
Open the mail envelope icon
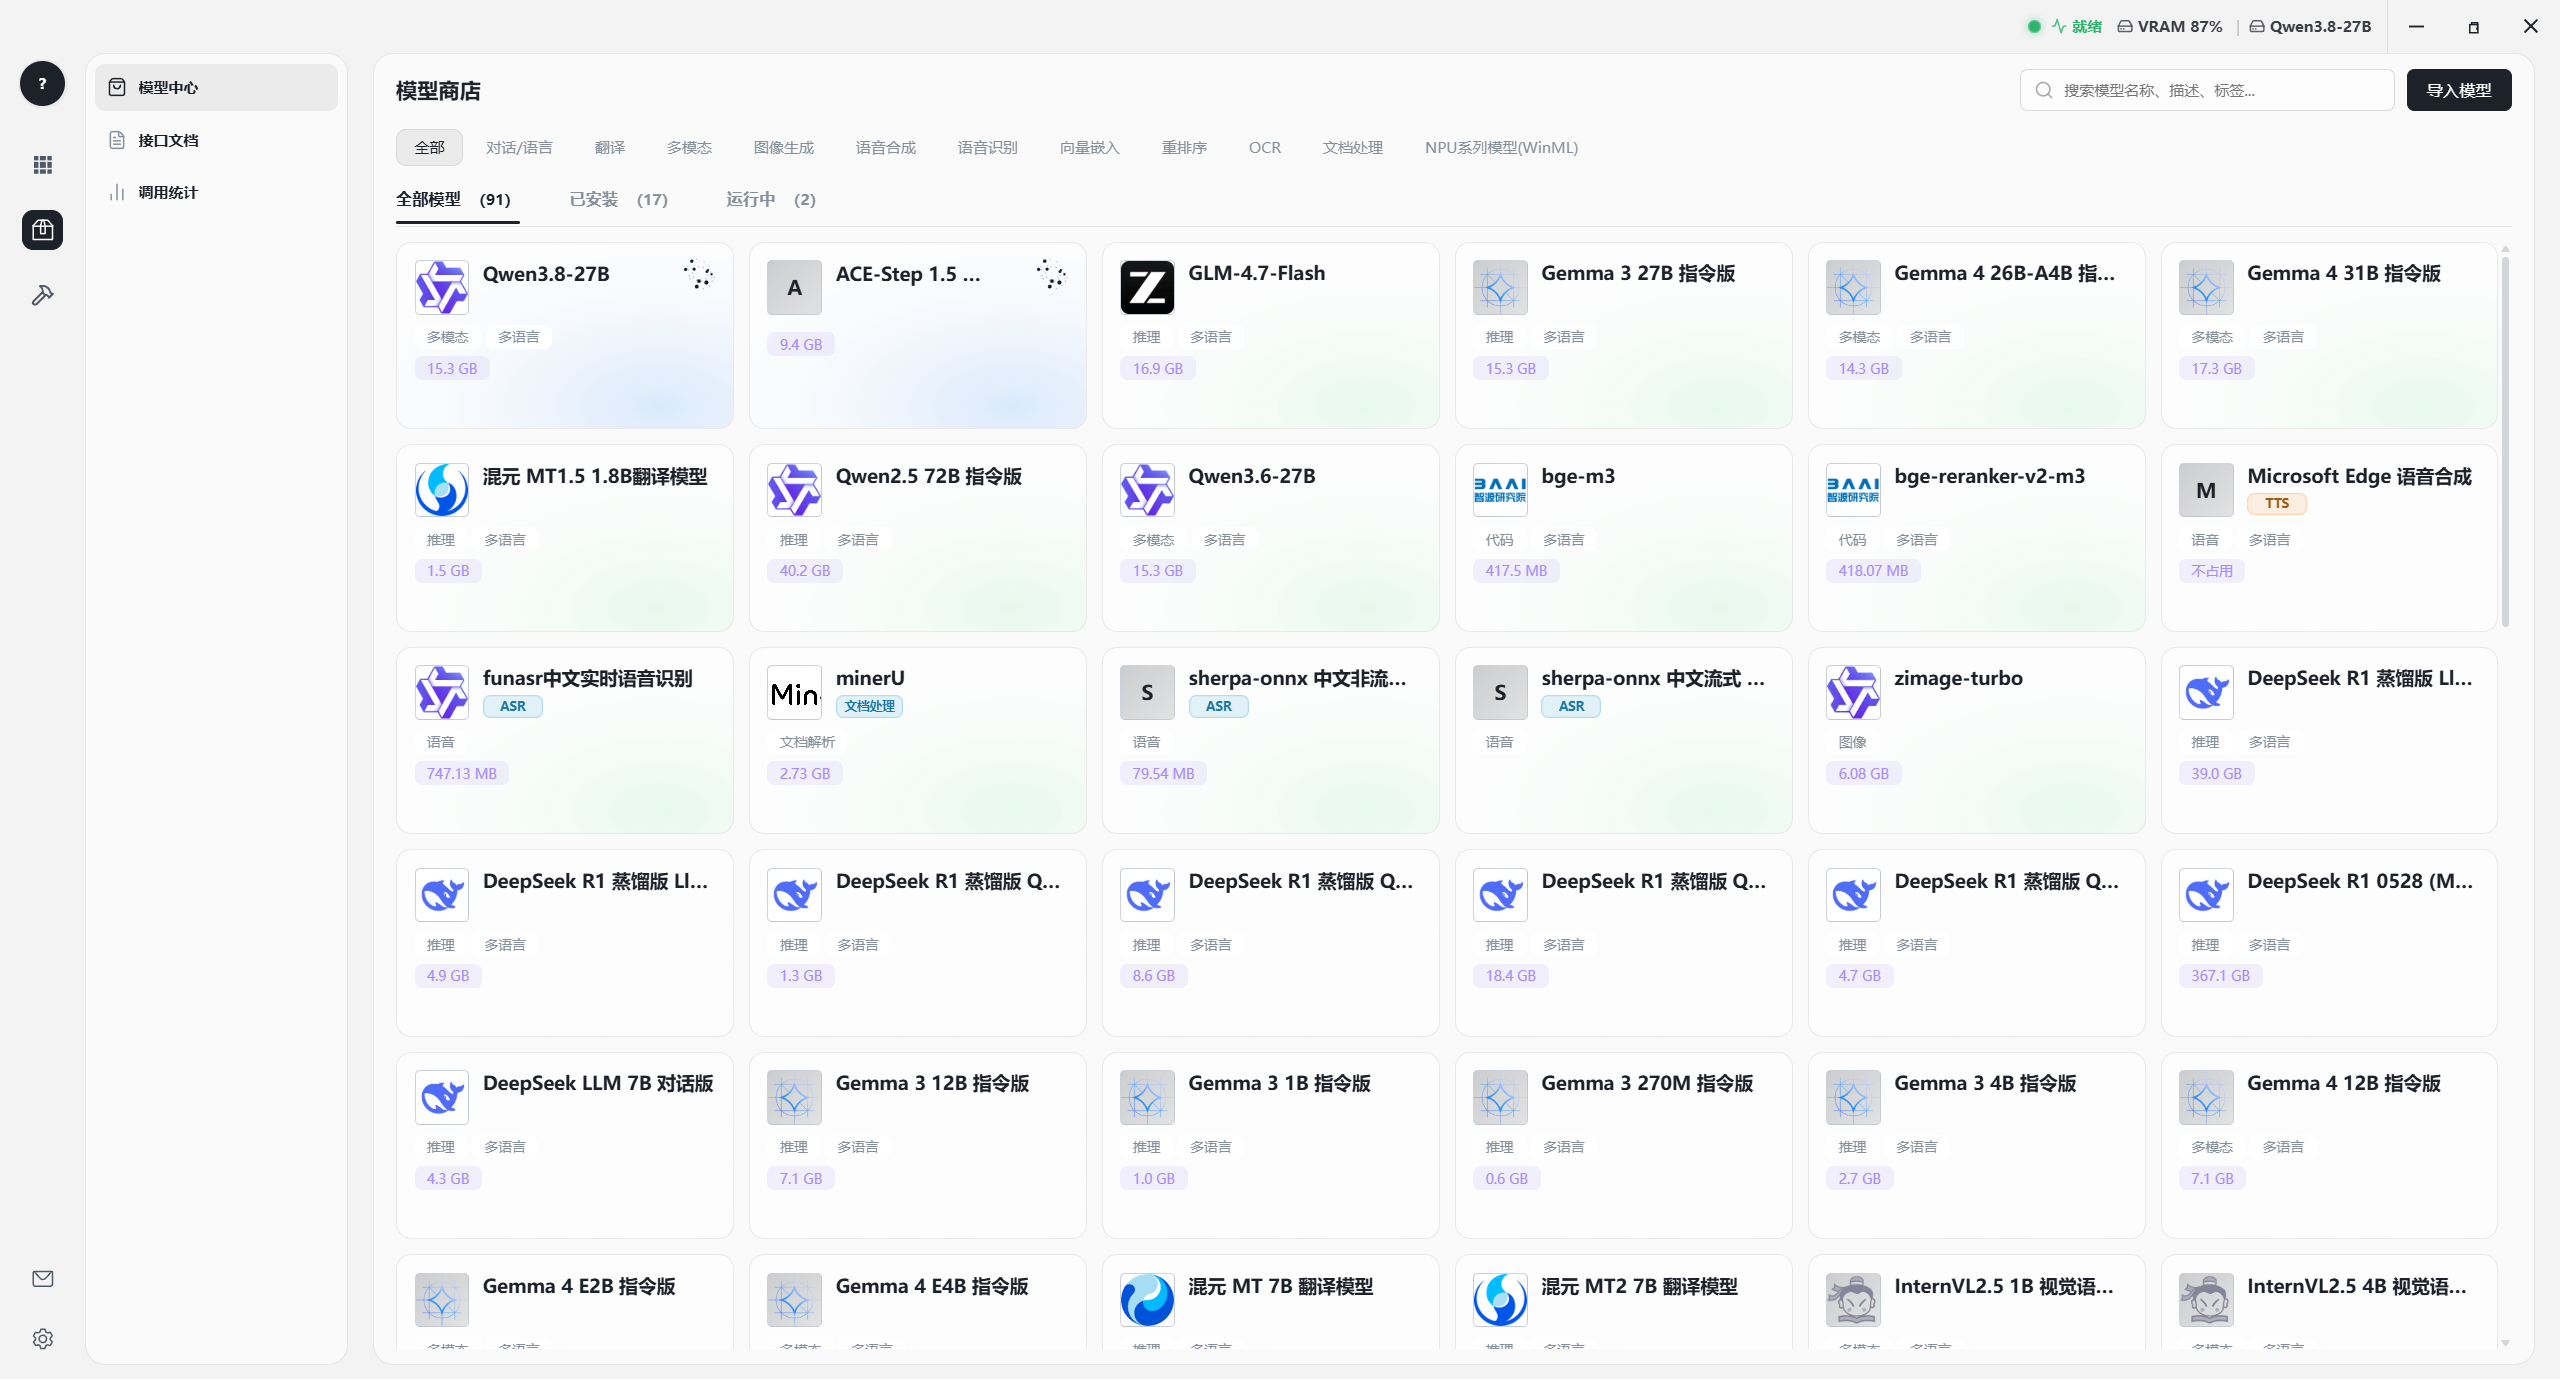pyautogui.click(x=42, y=1279)
